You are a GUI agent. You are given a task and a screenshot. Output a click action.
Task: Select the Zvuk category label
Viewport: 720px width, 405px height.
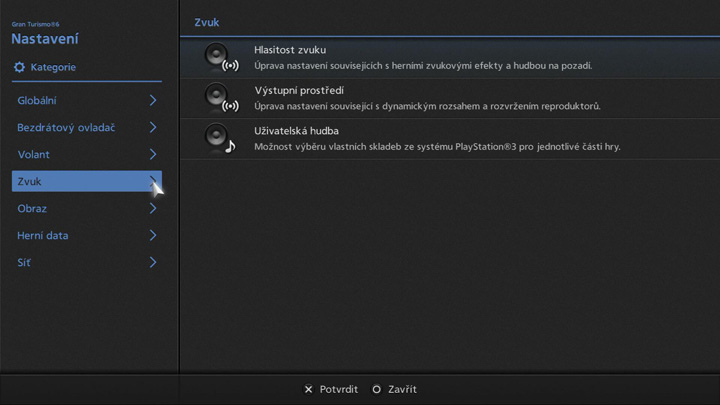(x=30, y=182)
